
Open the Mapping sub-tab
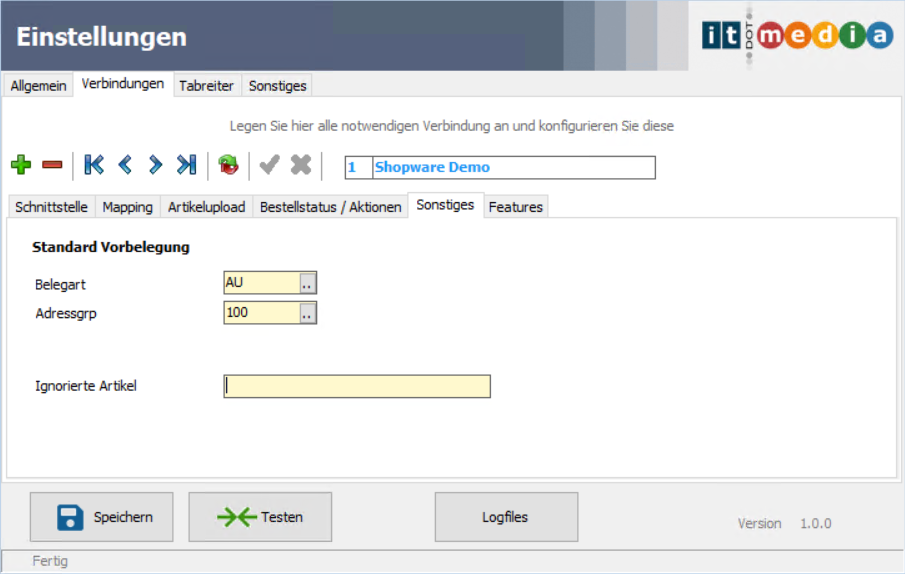tap(127, 207)
